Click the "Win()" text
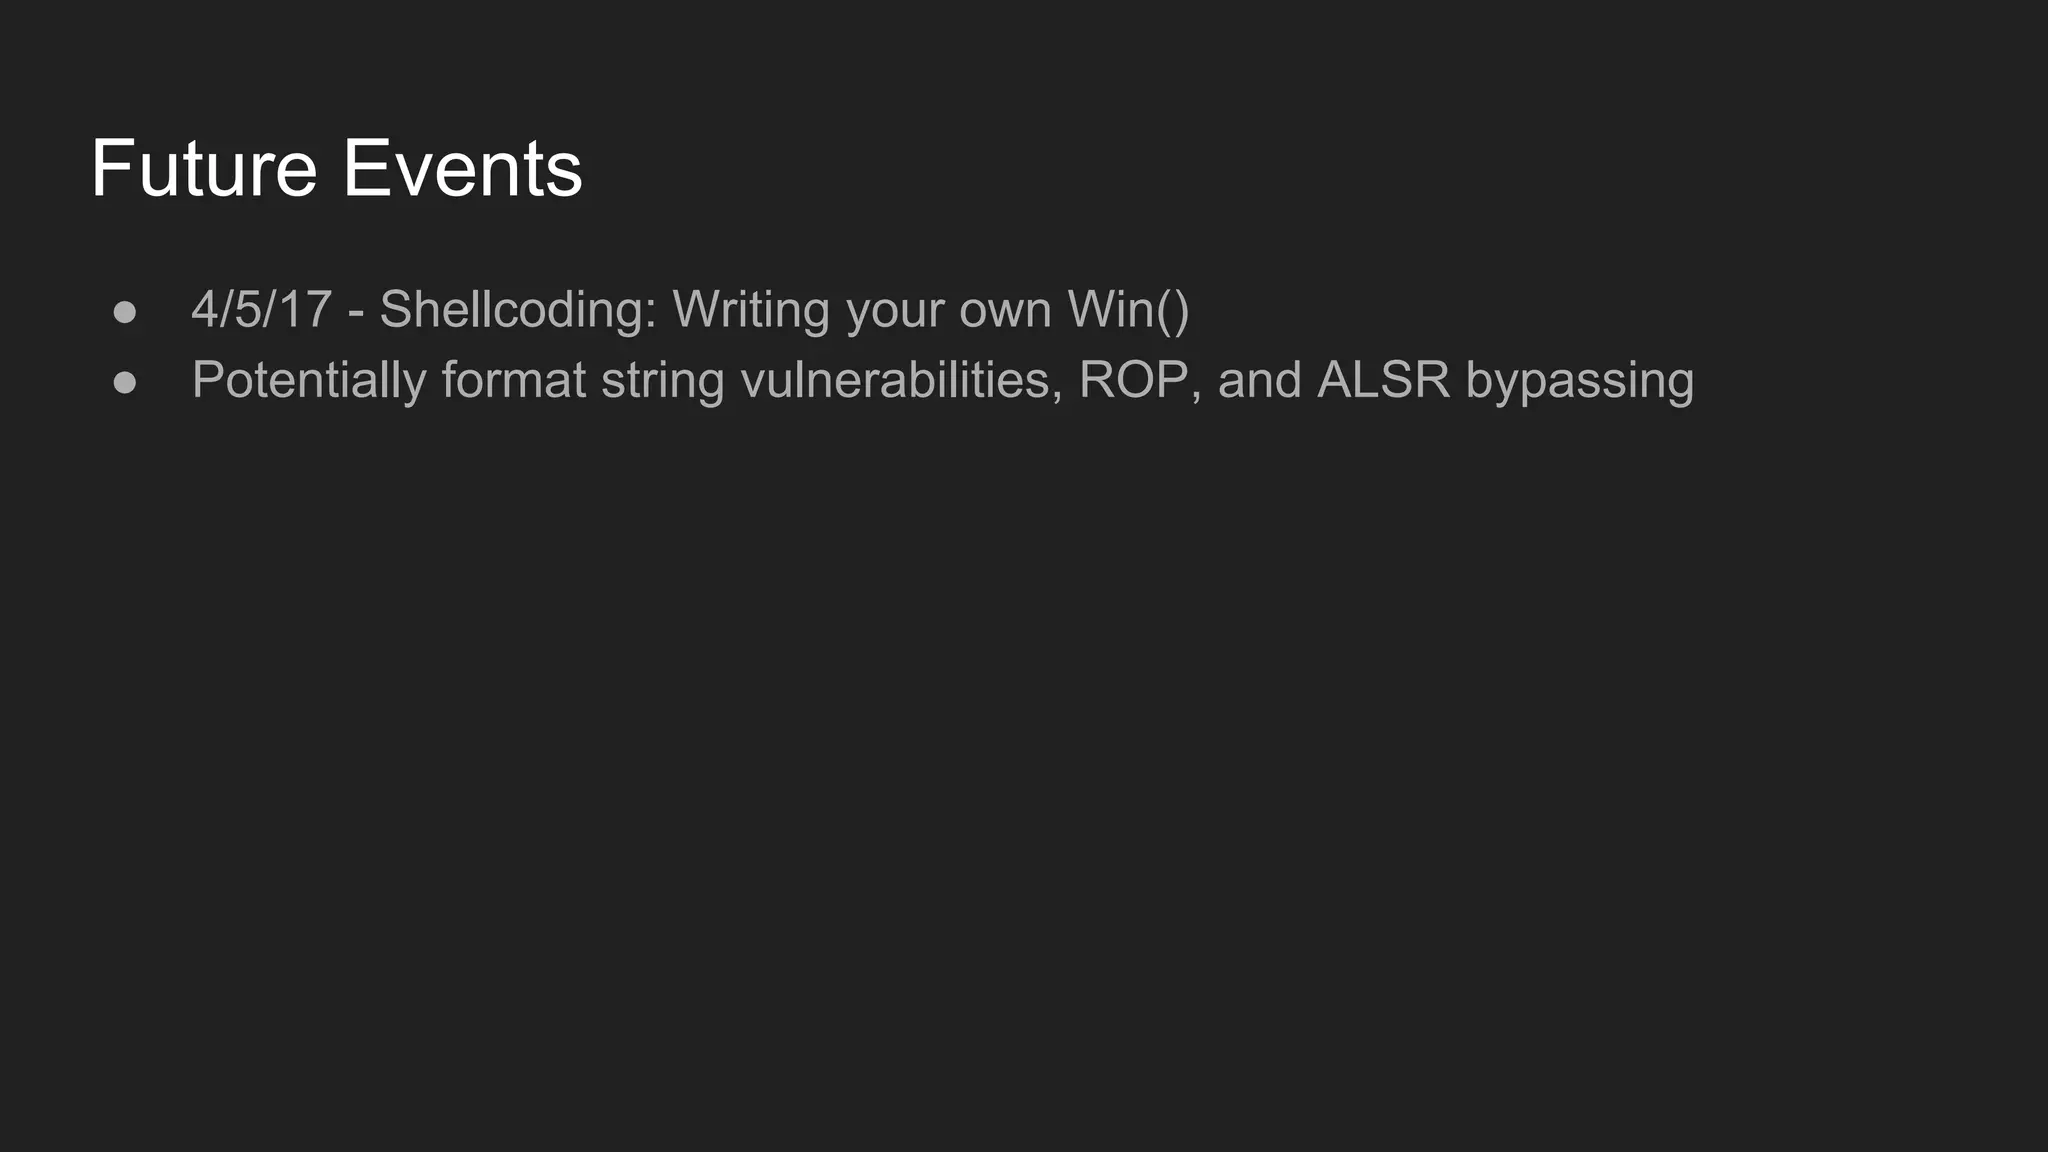This screenshot has height=1152, width=2048. [x=1129, y=310]
